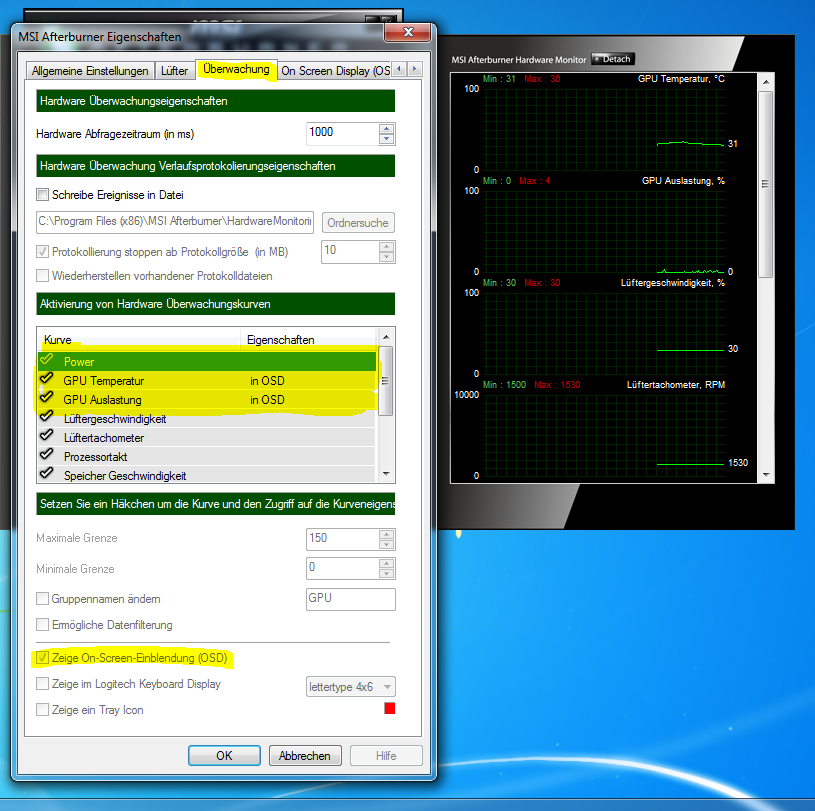Uncheck Speicher Geschwindigkeit curve checkmark
815x811 pixels.
(x=47, y=473)
